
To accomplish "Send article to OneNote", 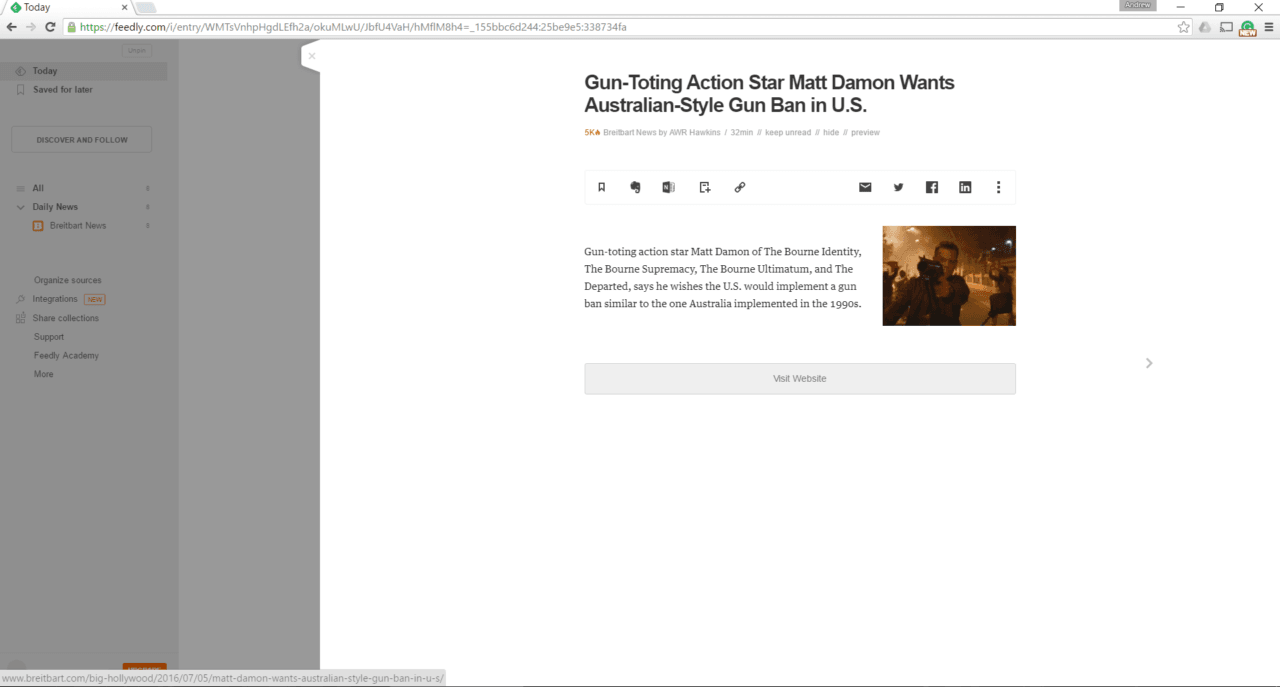I will coord(668,187).
